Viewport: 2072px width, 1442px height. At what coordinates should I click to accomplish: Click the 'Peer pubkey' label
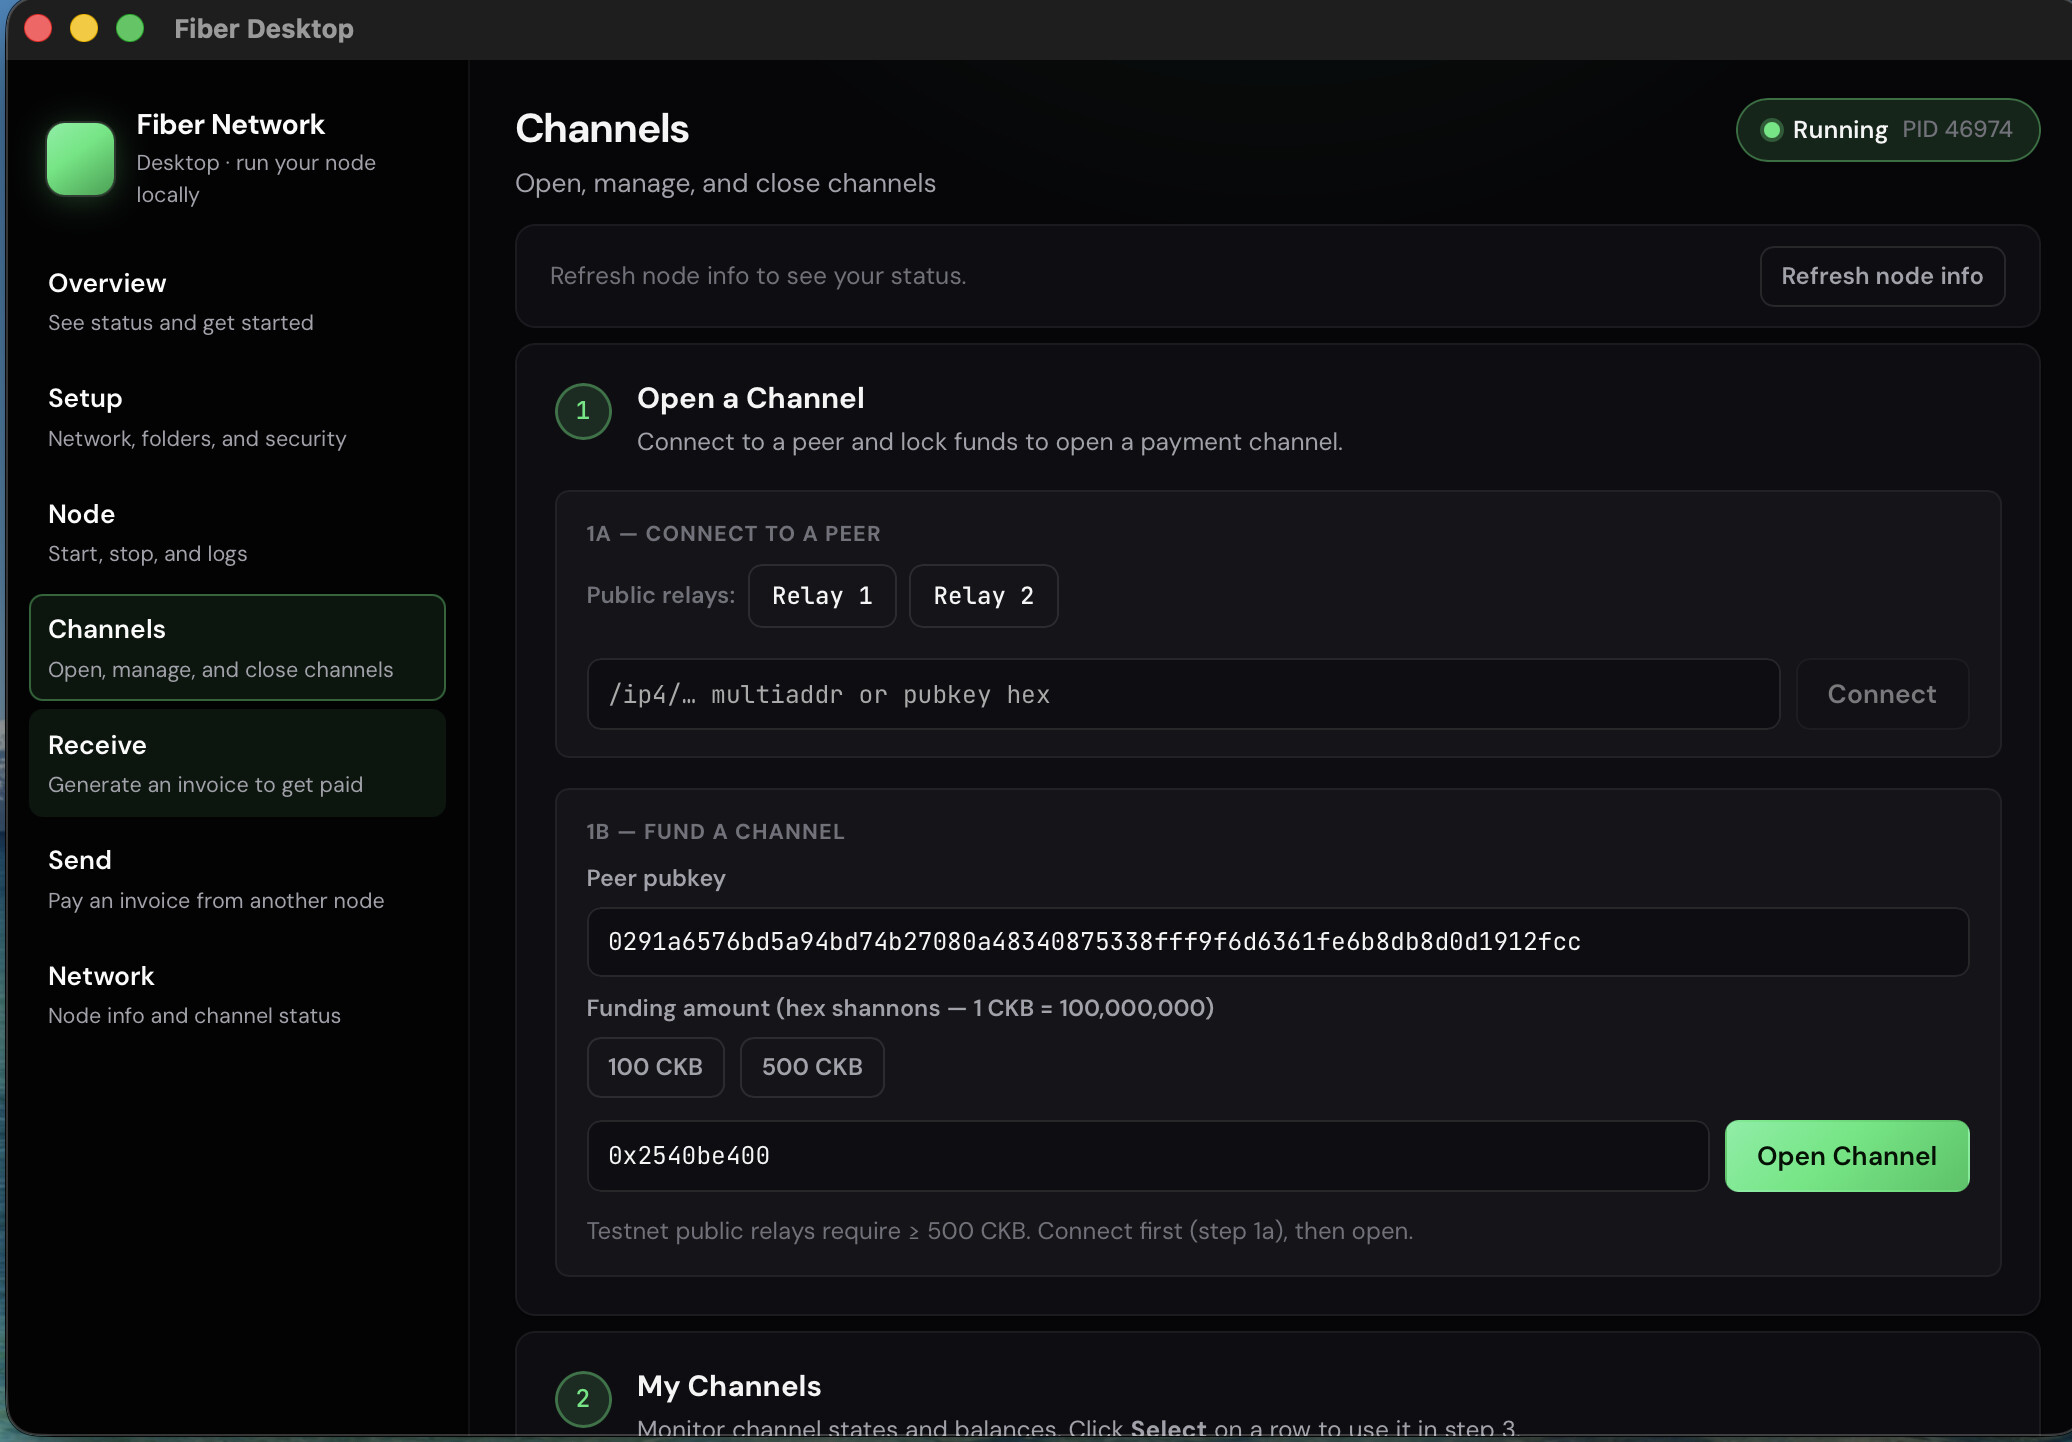tap(656, 878)
